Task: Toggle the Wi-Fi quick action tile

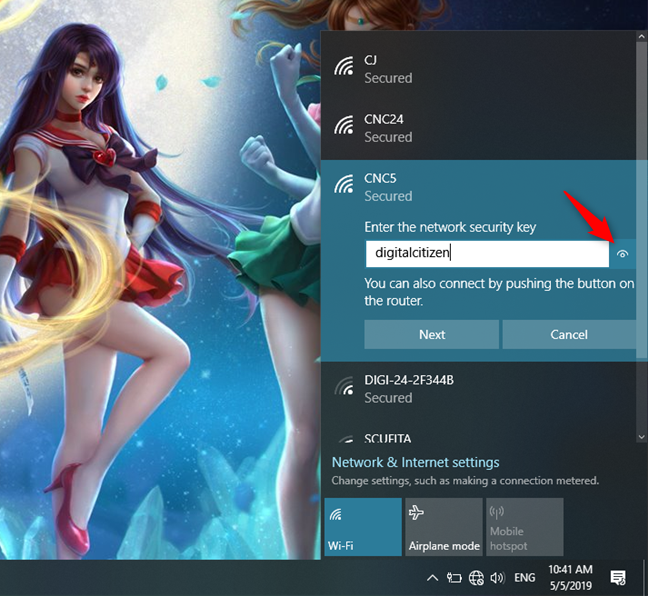Action: (363, 527)
